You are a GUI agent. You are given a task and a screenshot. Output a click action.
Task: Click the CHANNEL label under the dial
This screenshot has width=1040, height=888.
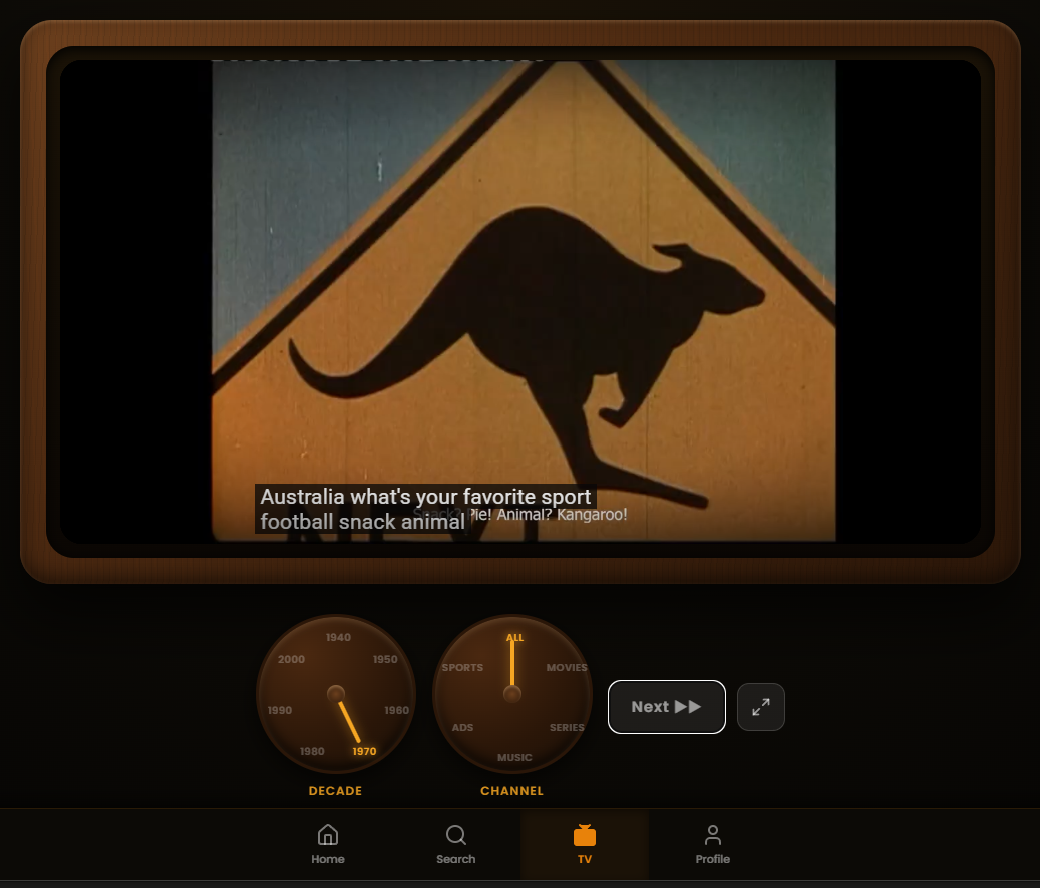pos(512,791)
